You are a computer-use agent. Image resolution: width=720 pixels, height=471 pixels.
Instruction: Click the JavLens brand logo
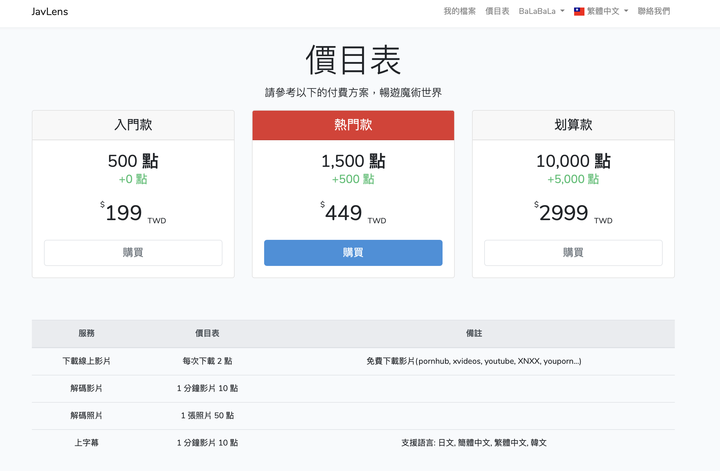tap(50, 12)
